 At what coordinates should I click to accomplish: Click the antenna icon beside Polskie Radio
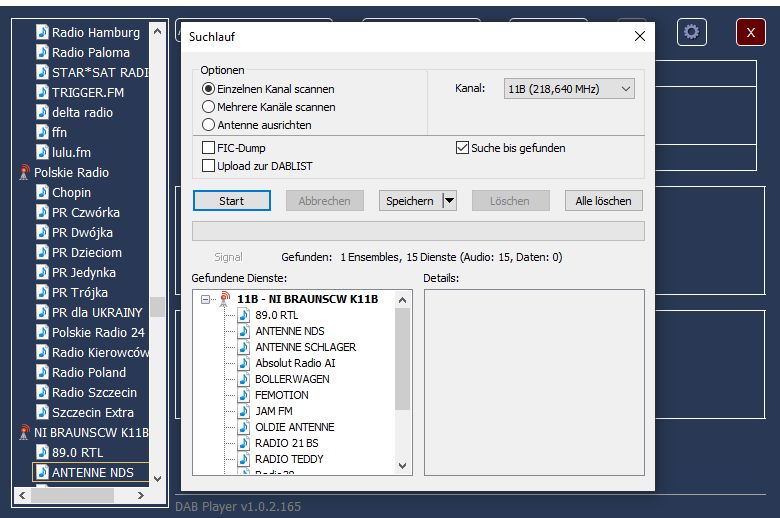[x=25, y=173]
